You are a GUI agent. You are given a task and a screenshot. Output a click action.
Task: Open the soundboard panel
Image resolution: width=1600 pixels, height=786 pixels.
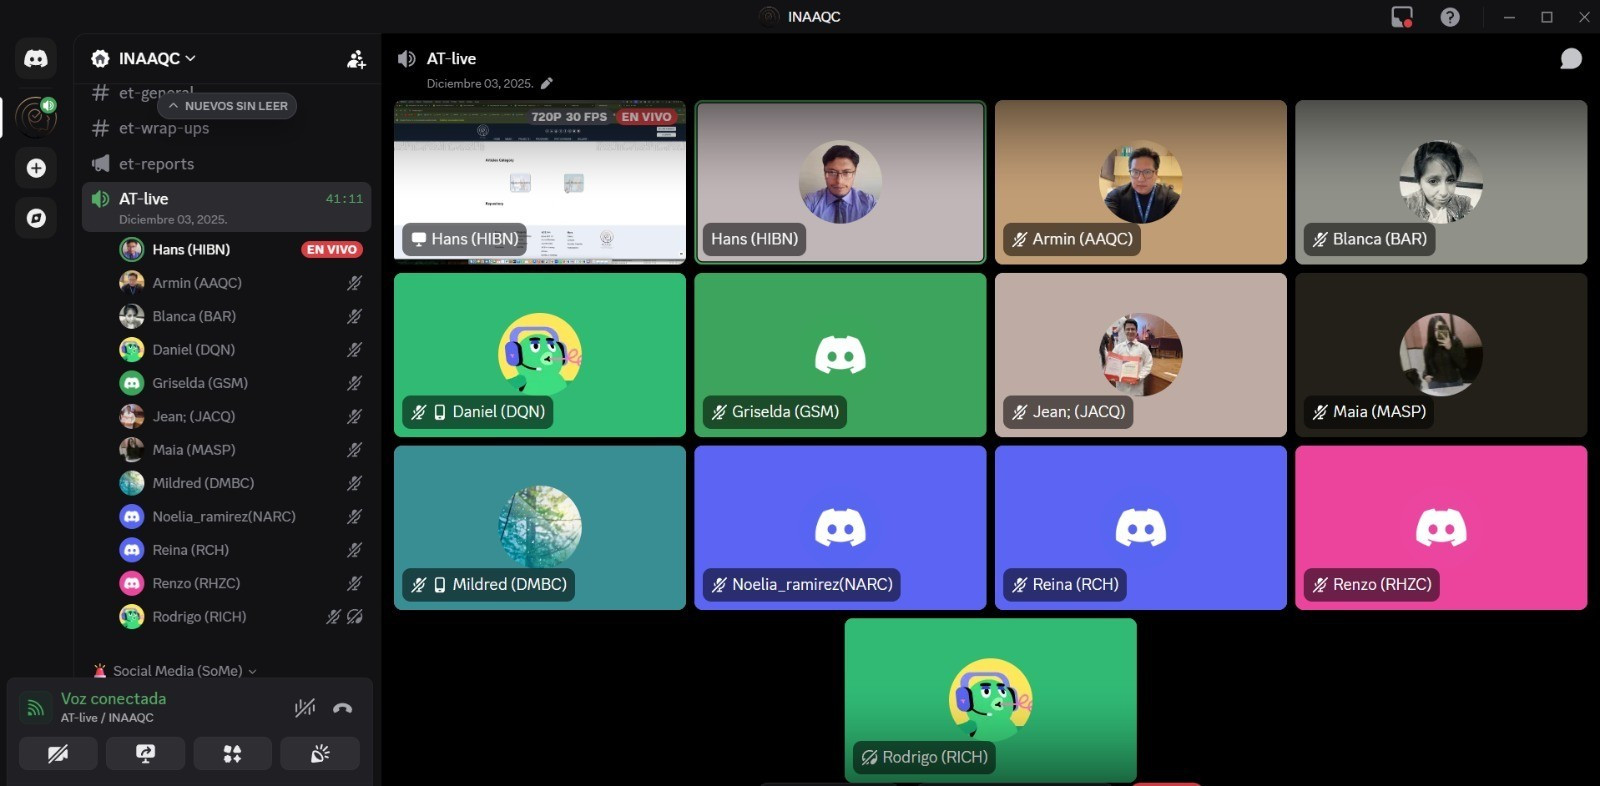320,754
